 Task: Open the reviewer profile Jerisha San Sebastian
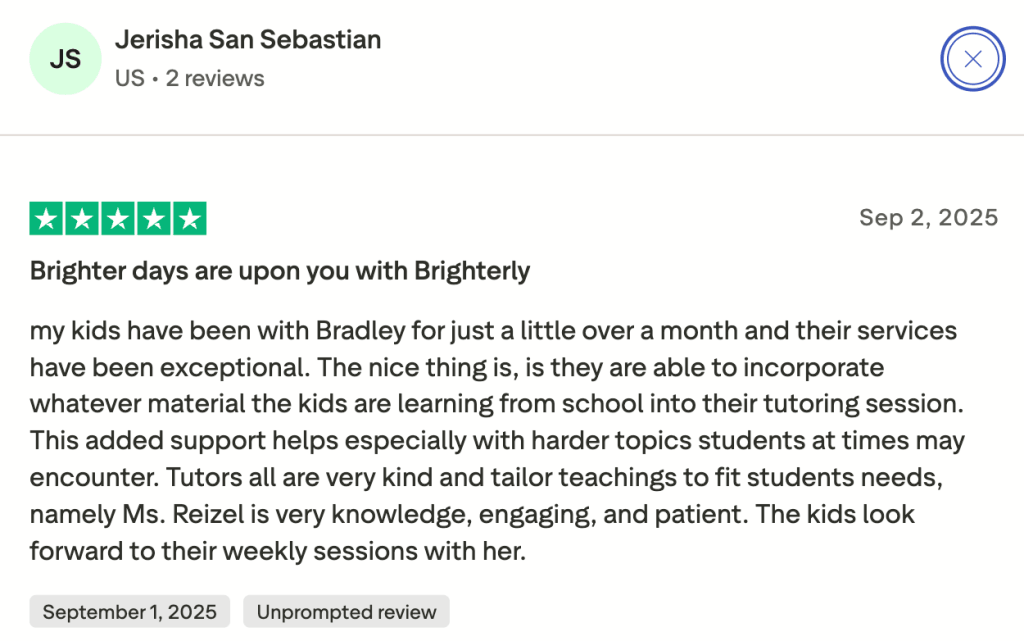[248, 40]
